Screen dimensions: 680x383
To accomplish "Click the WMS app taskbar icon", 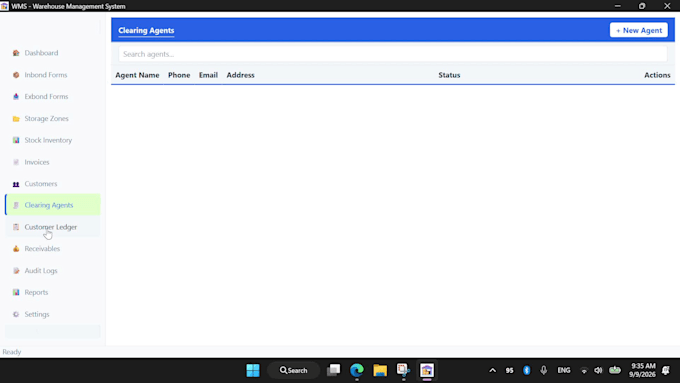I will tap(427, 370).
